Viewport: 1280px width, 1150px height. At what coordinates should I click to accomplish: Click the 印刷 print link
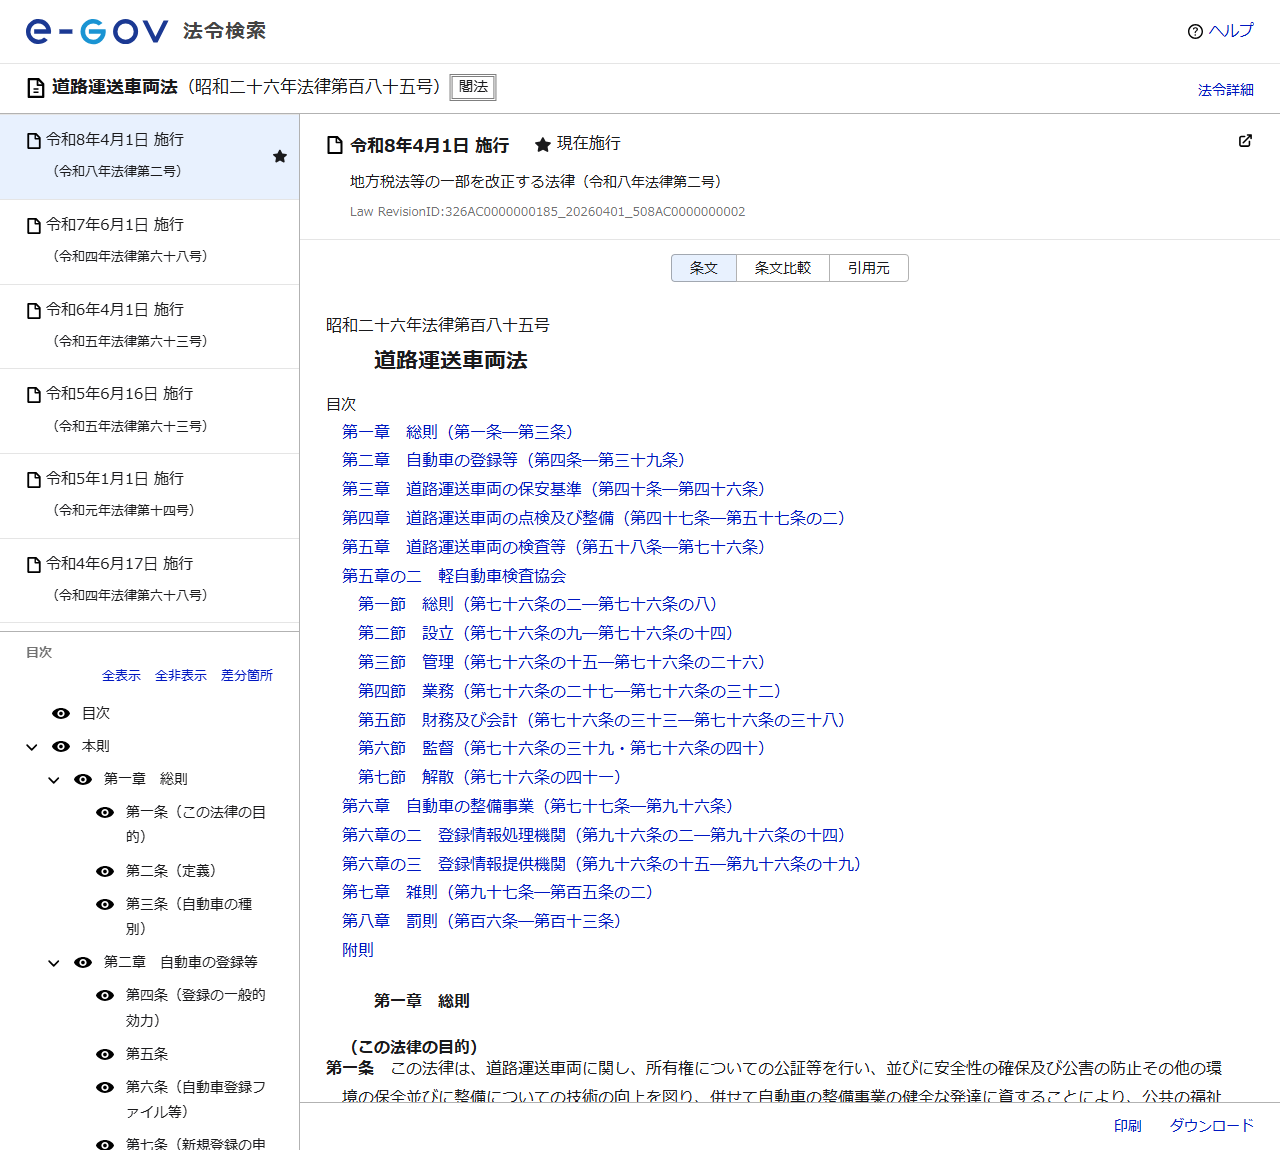pyautogui.click(x=1128, y=1126)
